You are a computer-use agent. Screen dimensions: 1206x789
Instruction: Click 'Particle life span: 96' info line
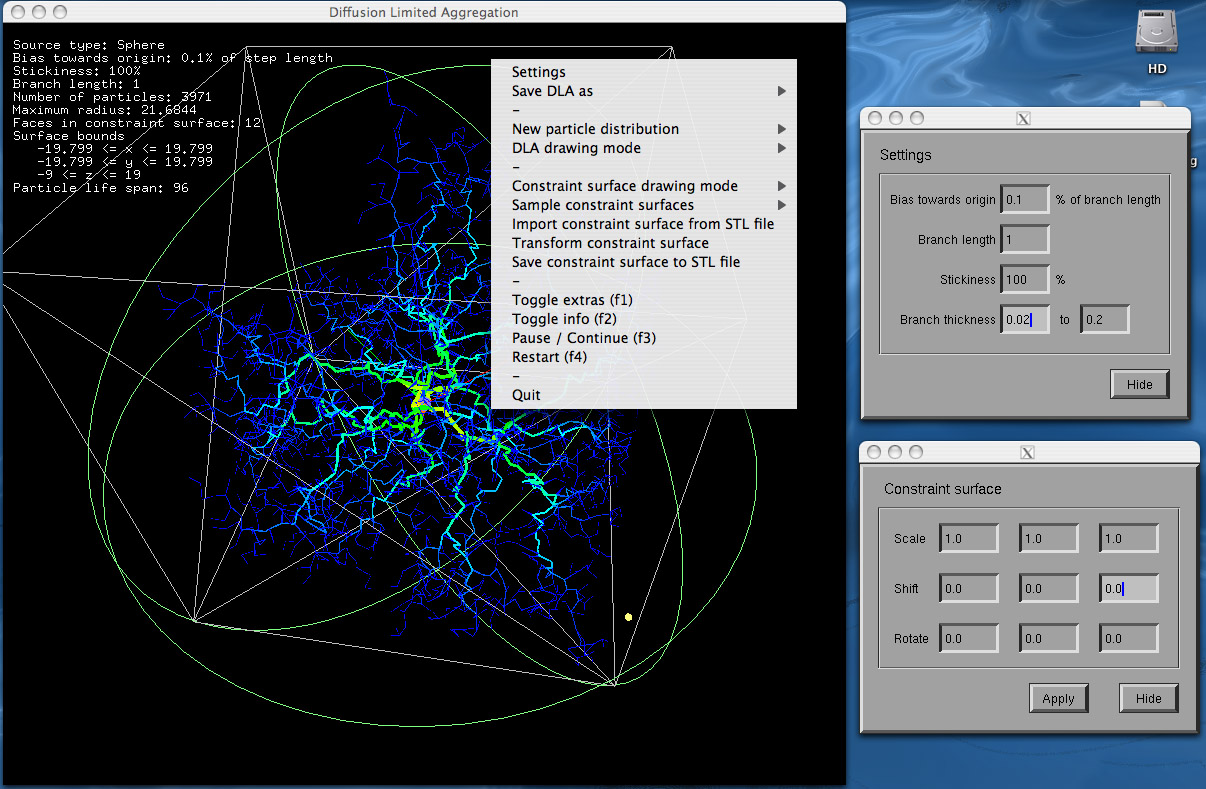(101, 188)
